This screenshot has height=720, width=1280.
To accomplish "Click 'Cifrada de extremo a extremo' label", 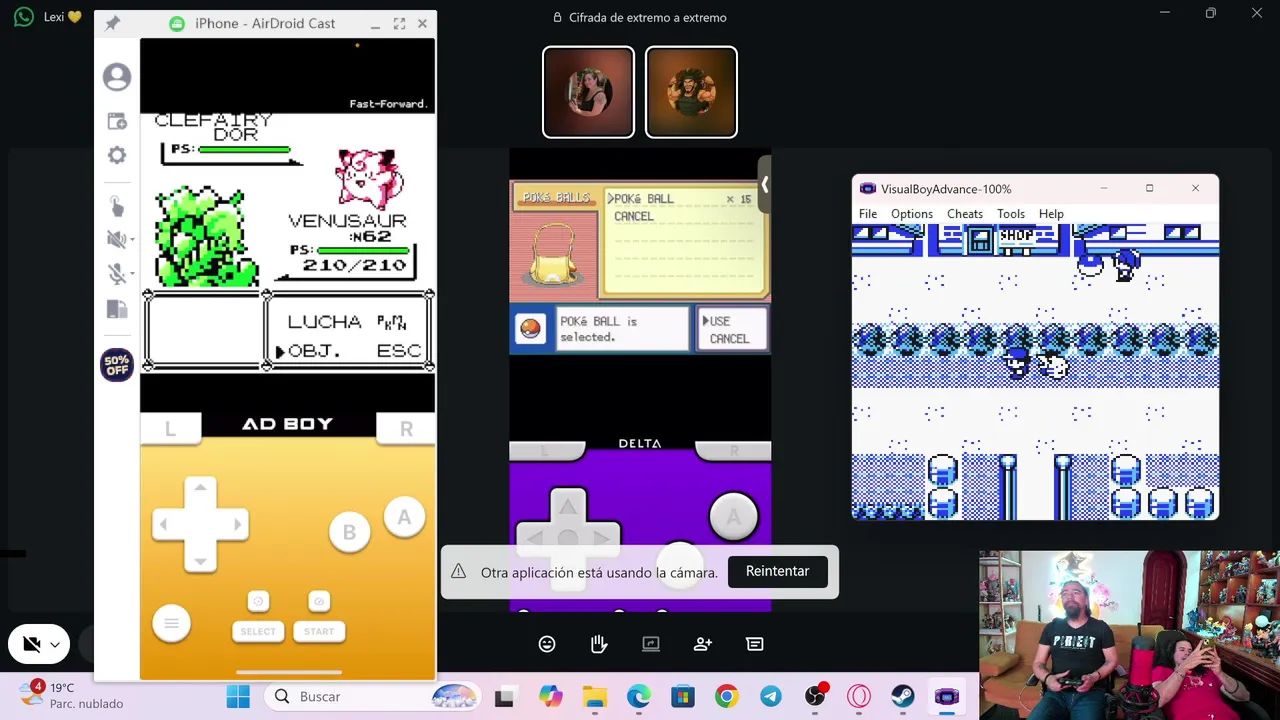I will click(x=647, y=17).
